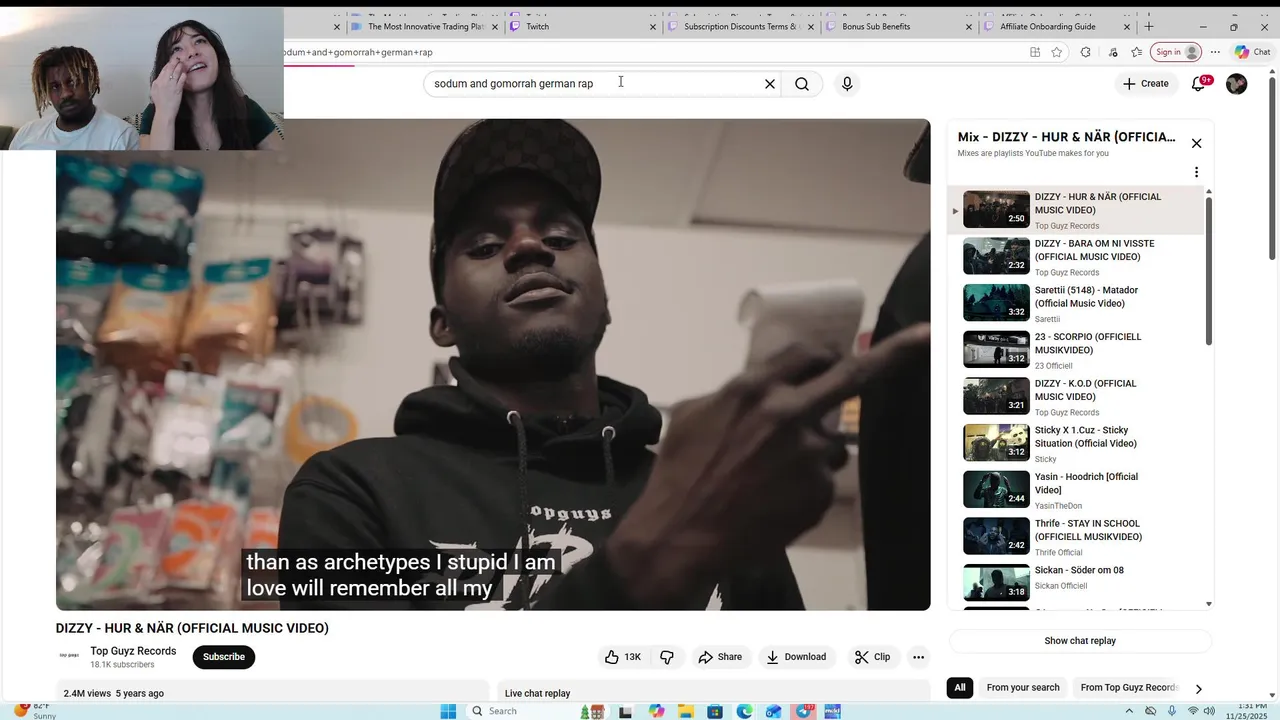Start voice search with the microphone icon
This screenshot has width=1280, height=720.
[847, 84]
